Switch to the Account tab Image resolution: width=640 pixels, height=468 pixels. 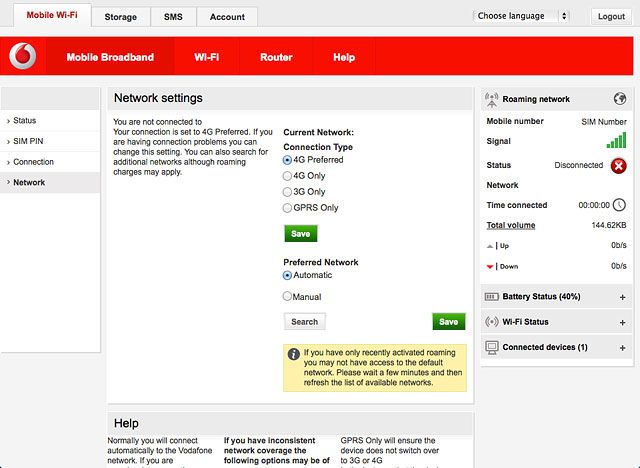point(227,17)
